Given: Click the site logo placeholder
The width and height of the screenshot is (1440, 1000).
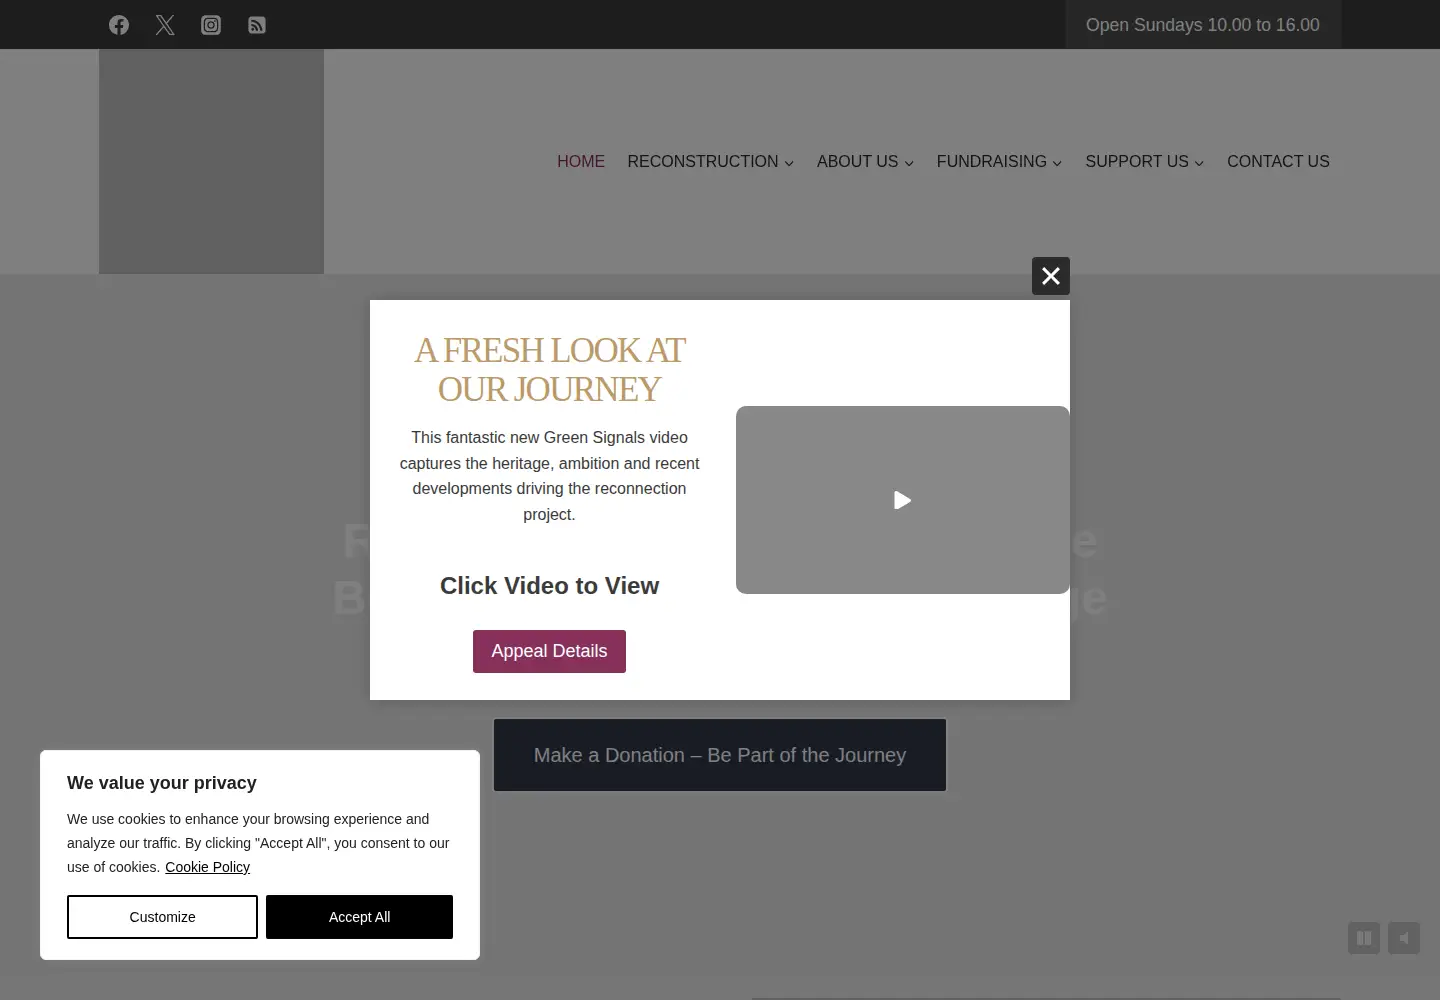Looking at the screenshot, I should point(211,161).
